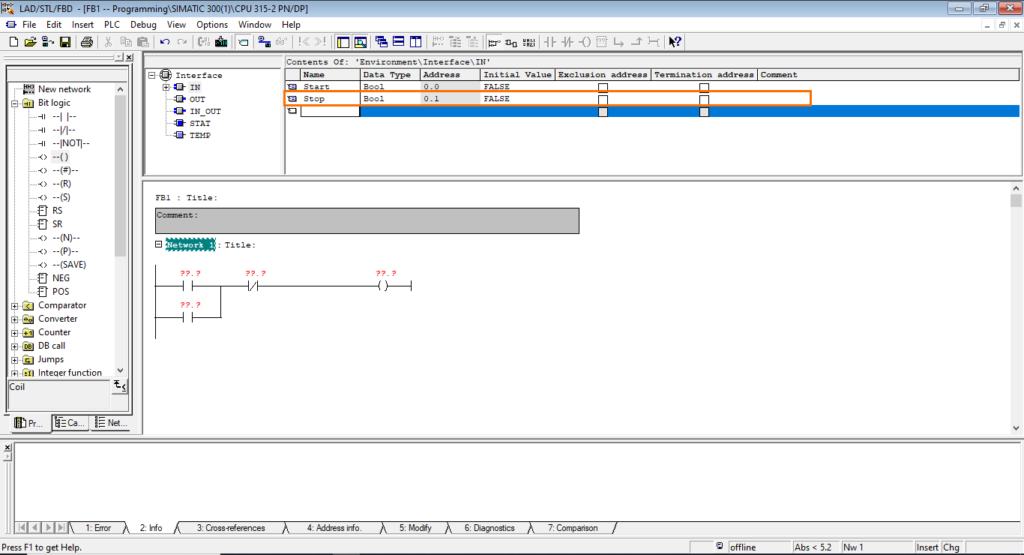Print the block with the printer icon
The image size is (1024, 555).
(x=86, y=42)
